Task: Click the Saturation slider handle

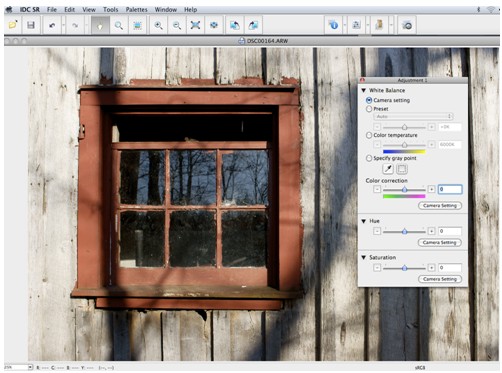Action: click(x=404, y=268)
